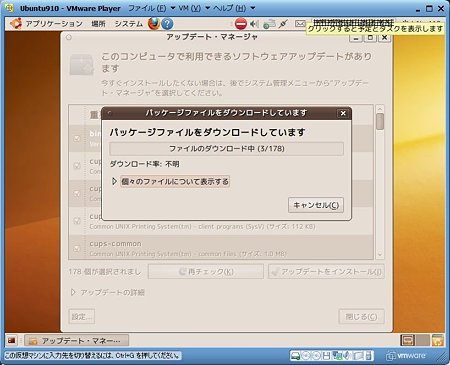Click the show desktop icon in bottom panel
The width and height of the screenshot is (450, 365).
12,340
